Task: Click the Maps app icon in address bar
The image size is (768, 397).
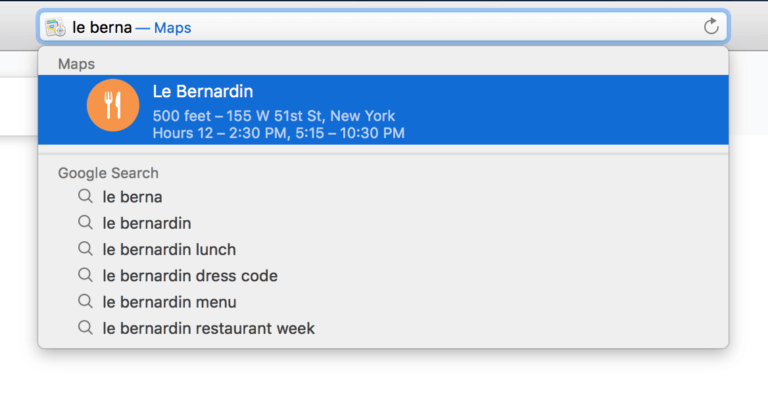Action: (55, 27)
